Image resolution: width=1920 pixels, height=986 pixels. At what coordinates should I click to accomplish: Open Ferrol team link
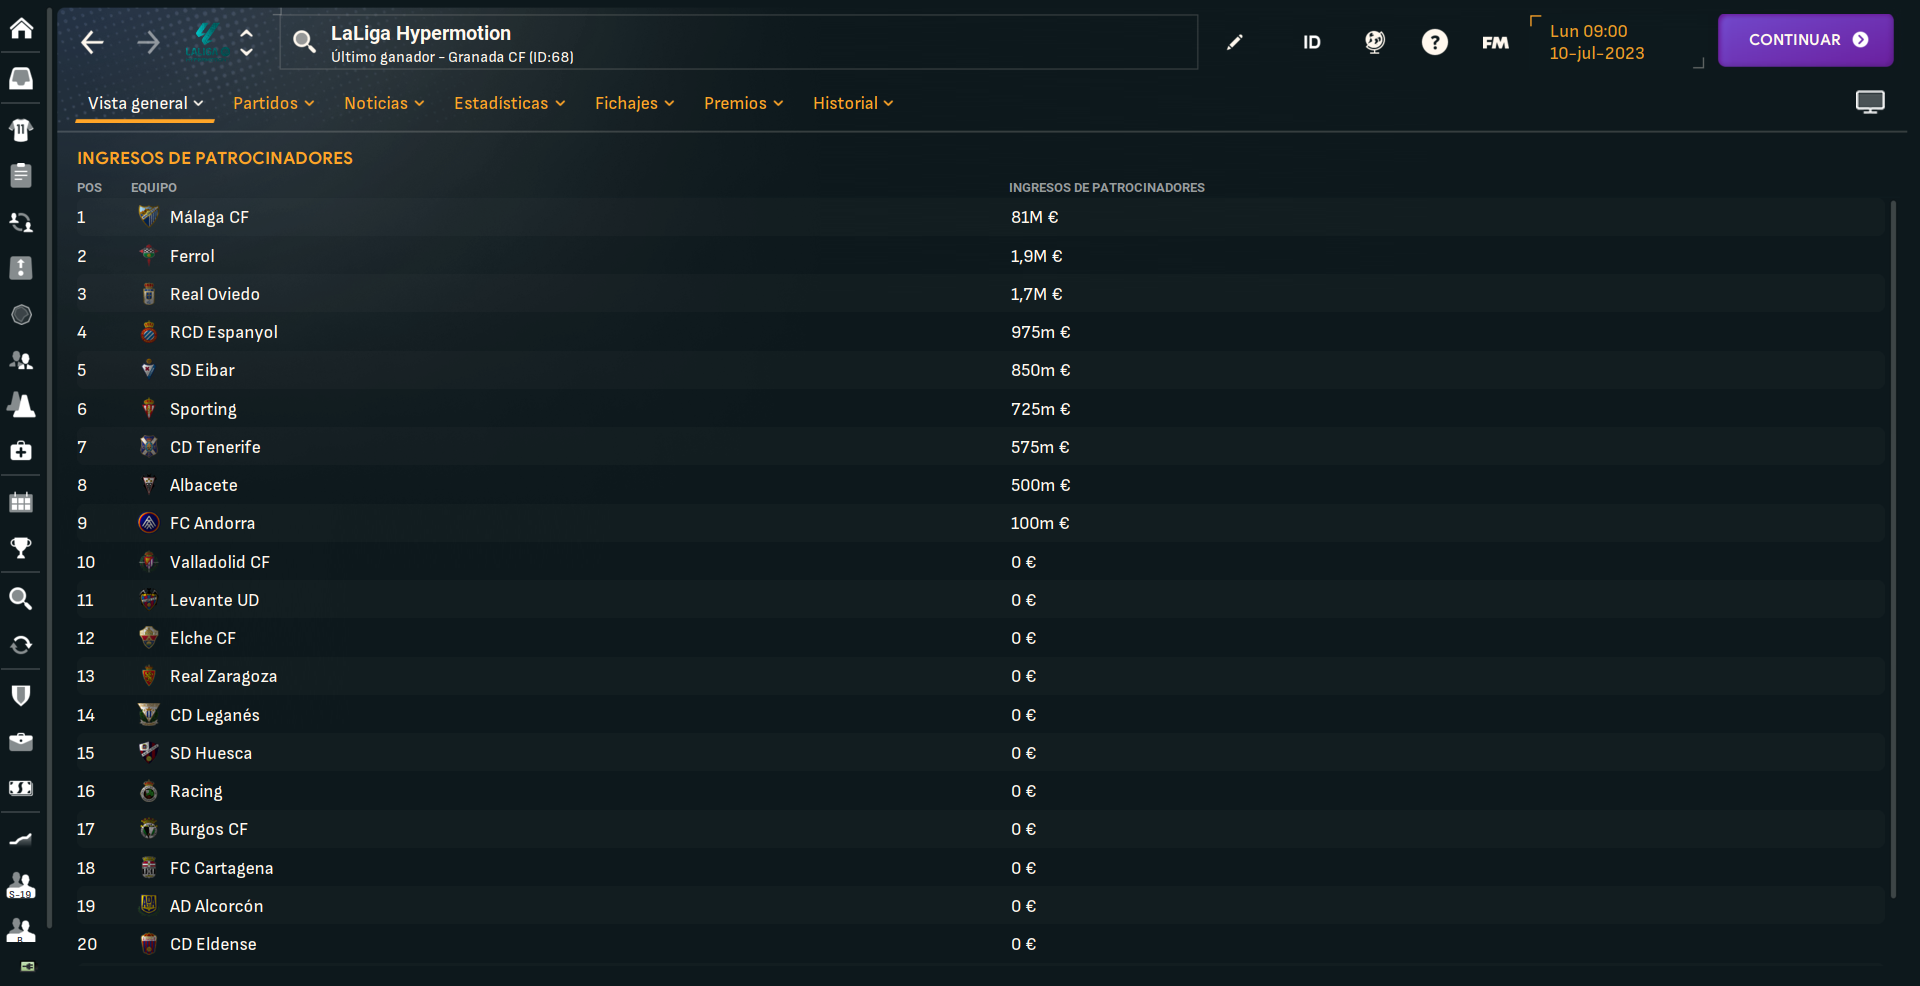(x=192, y=256)
